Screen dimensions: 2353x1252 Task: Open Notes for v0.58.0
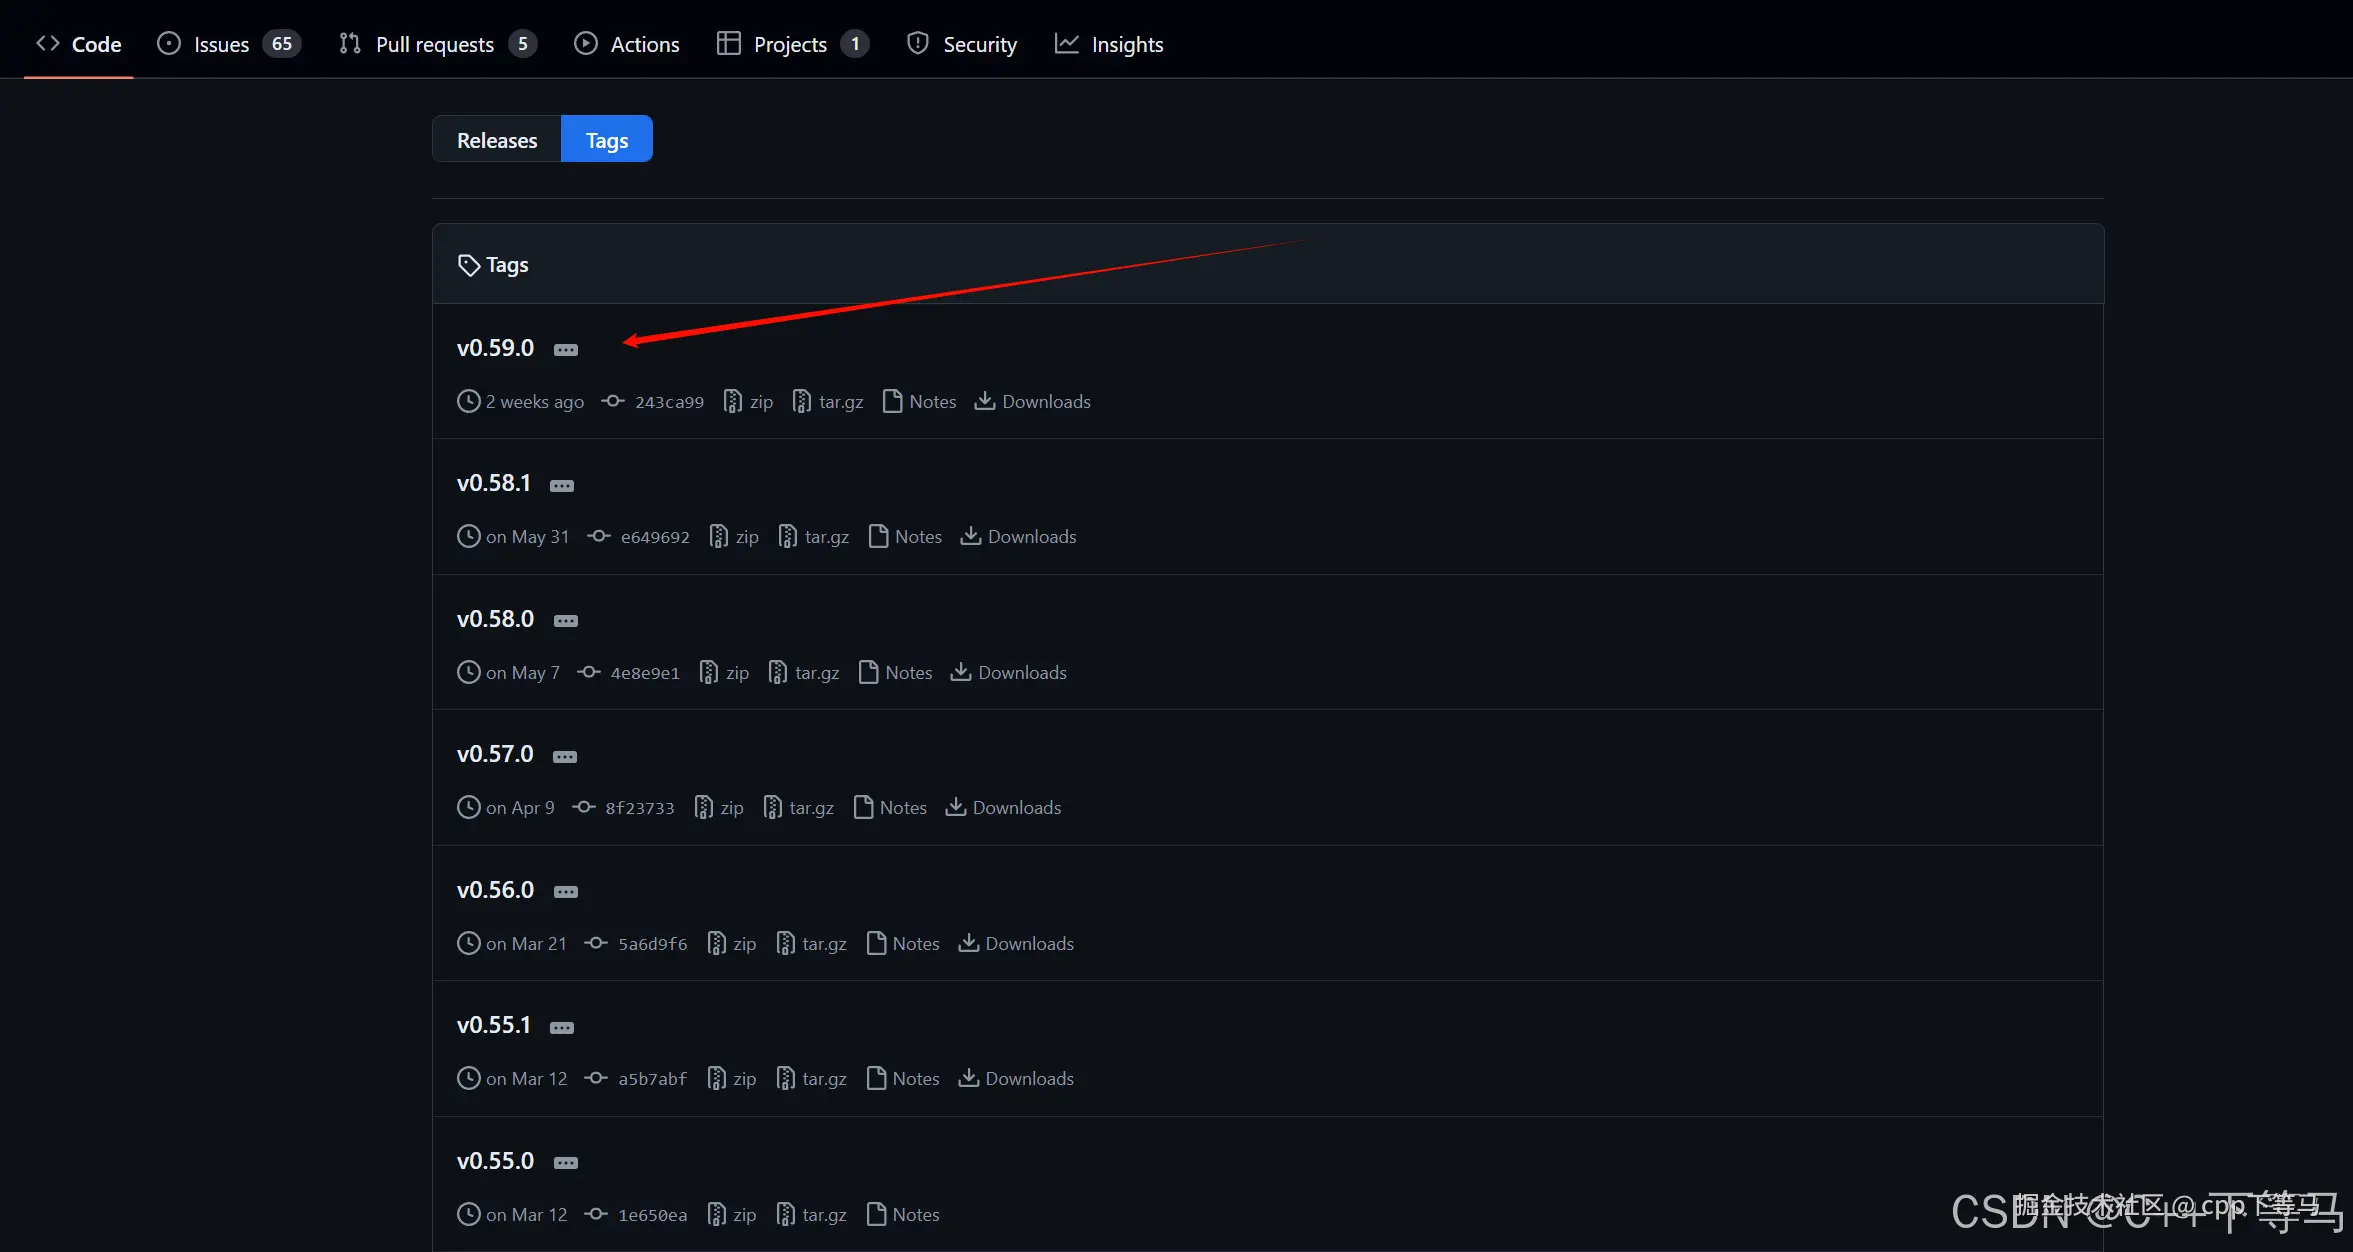tap(908, 673)
